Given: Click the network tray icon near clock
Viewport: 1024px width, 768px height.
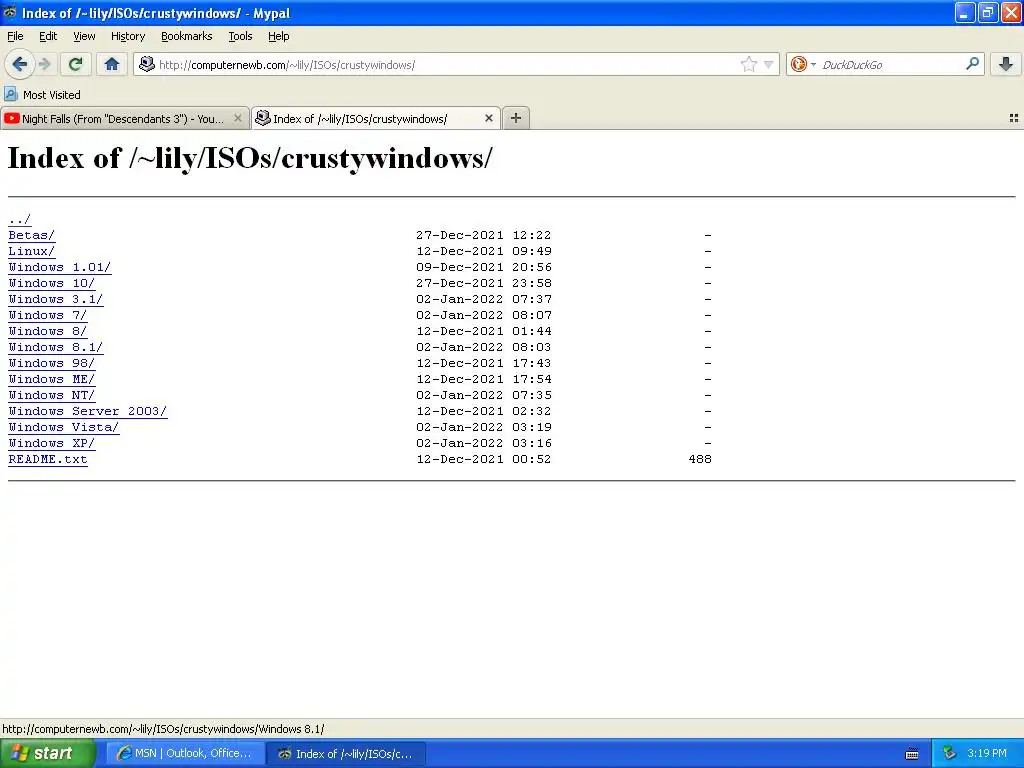Looking at the screenshot, I should (x=949, y=754).
